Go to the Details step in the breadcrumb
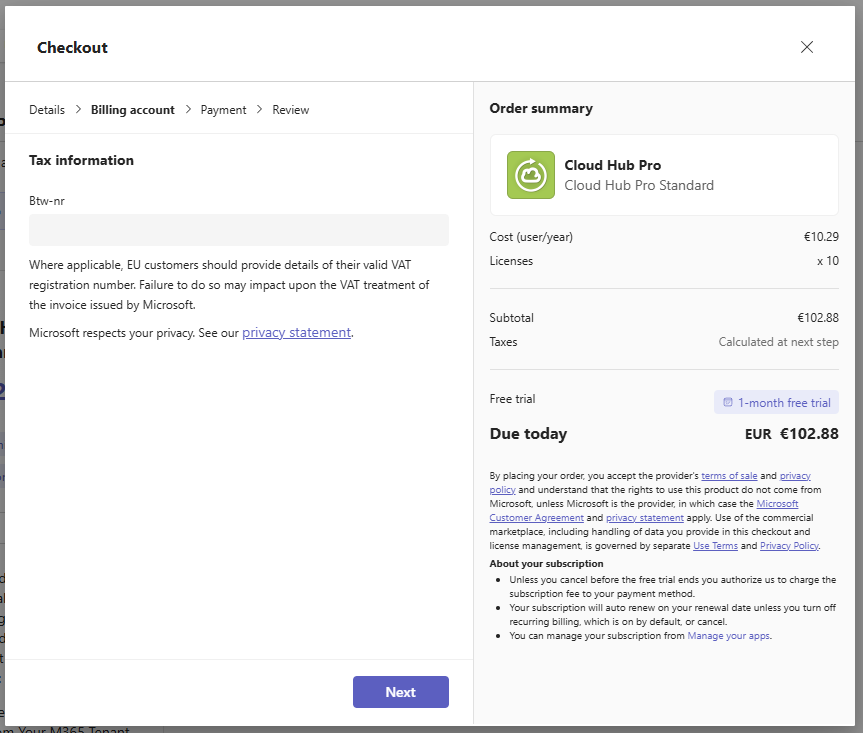Image resolution: width=863 pixels, height=733 pixels. (x=47, y=110)
